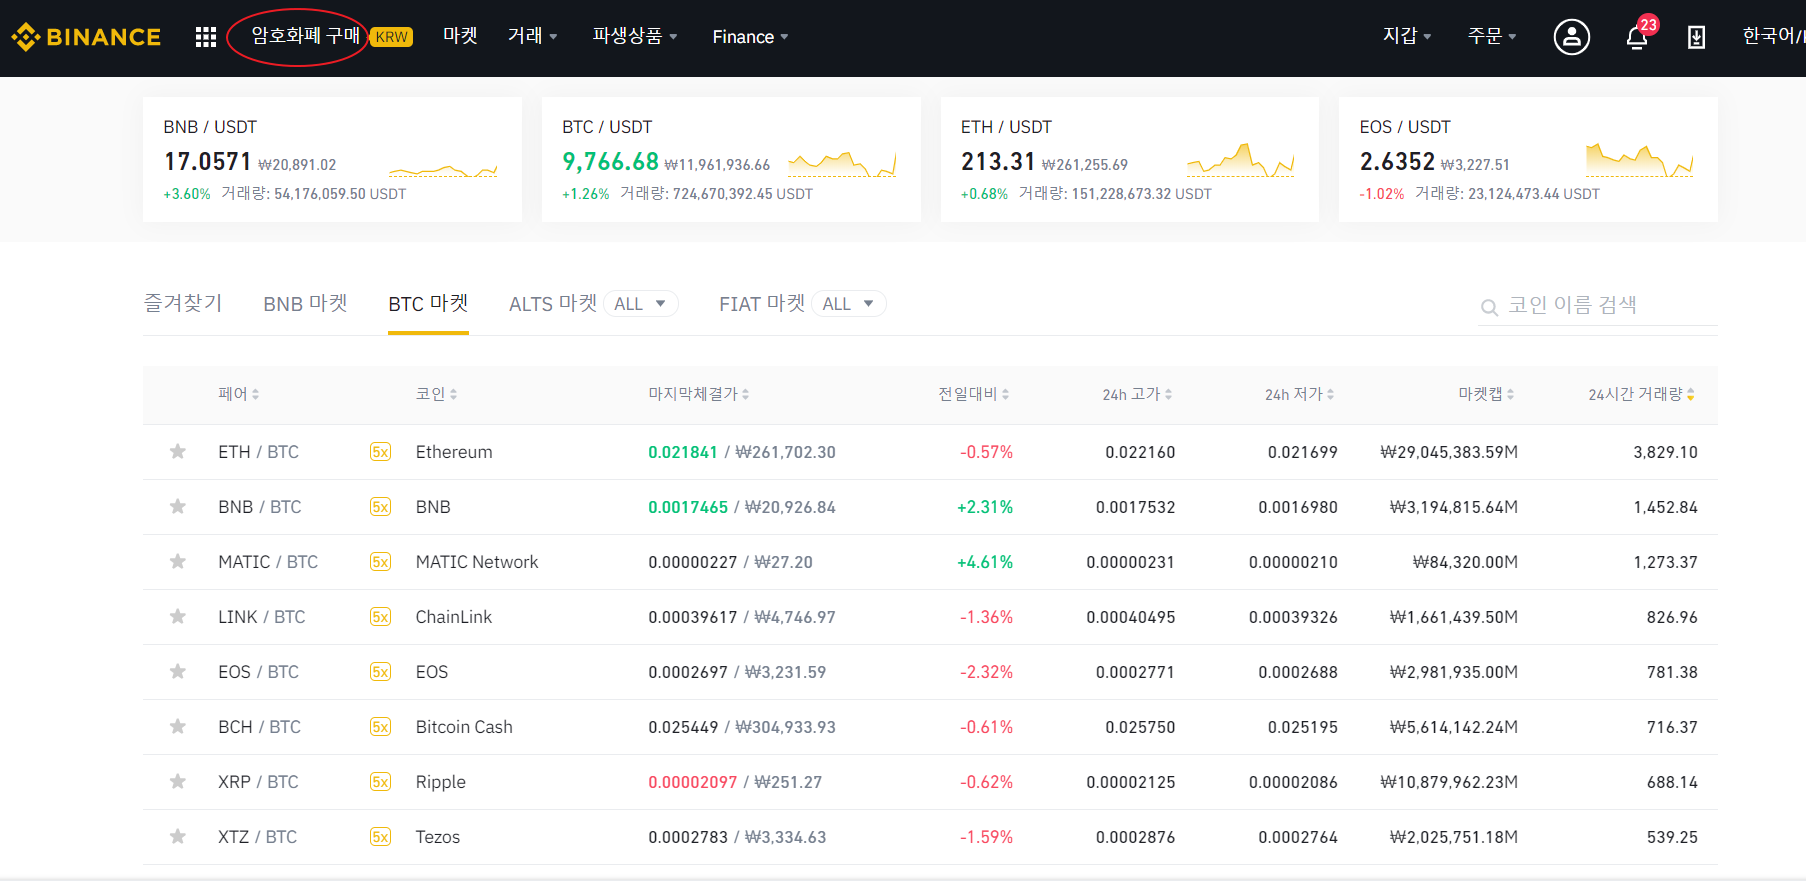The width and height of the screenshot is (1806, 895).
Task: Click the 5x margin badge for BCH / BTC
Action: click(380, 727)
